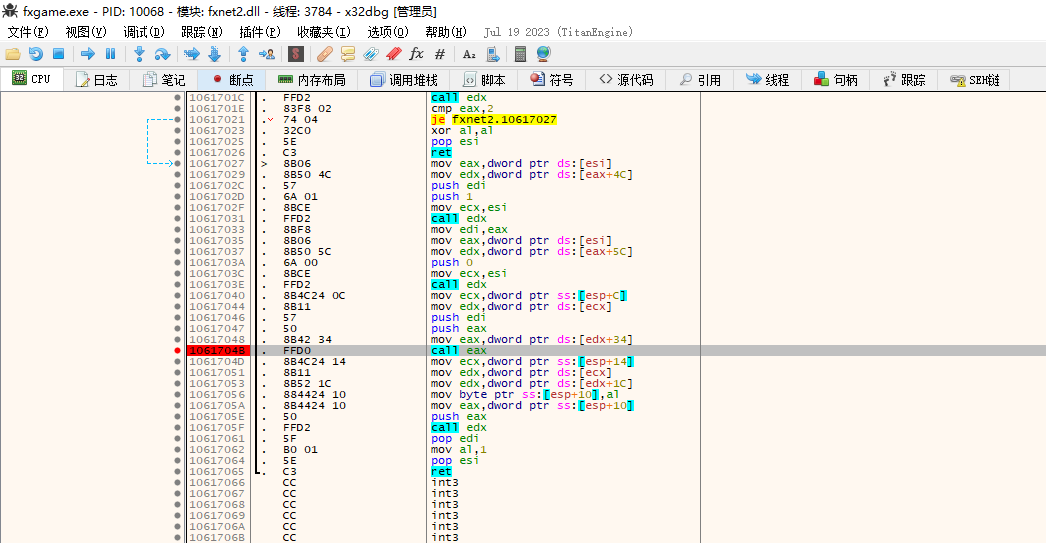The height and width of the screenshot is (543, 1046).
Task: Open the Patches bandage icon
Action: click(x=325, y=54)
